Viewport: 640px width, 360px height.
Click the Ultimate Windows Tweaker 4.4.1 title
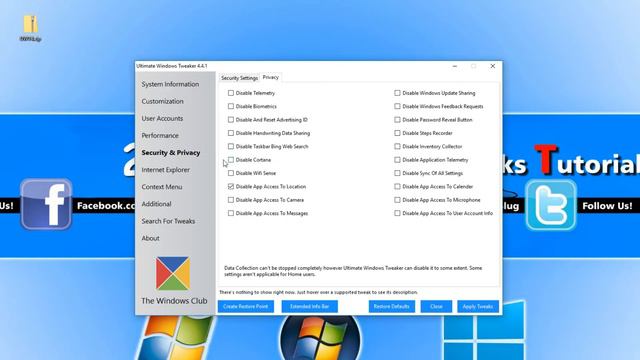pyautogui.click(x=172, y=66)
